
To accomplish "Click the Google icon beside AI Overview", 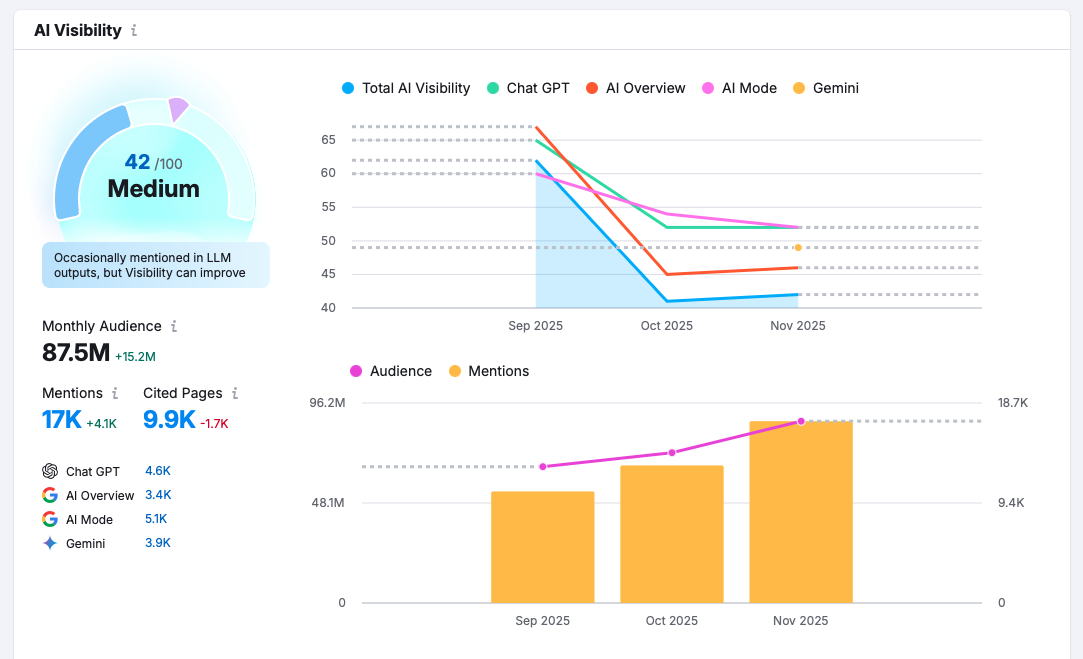I will [x=50, y=495].
